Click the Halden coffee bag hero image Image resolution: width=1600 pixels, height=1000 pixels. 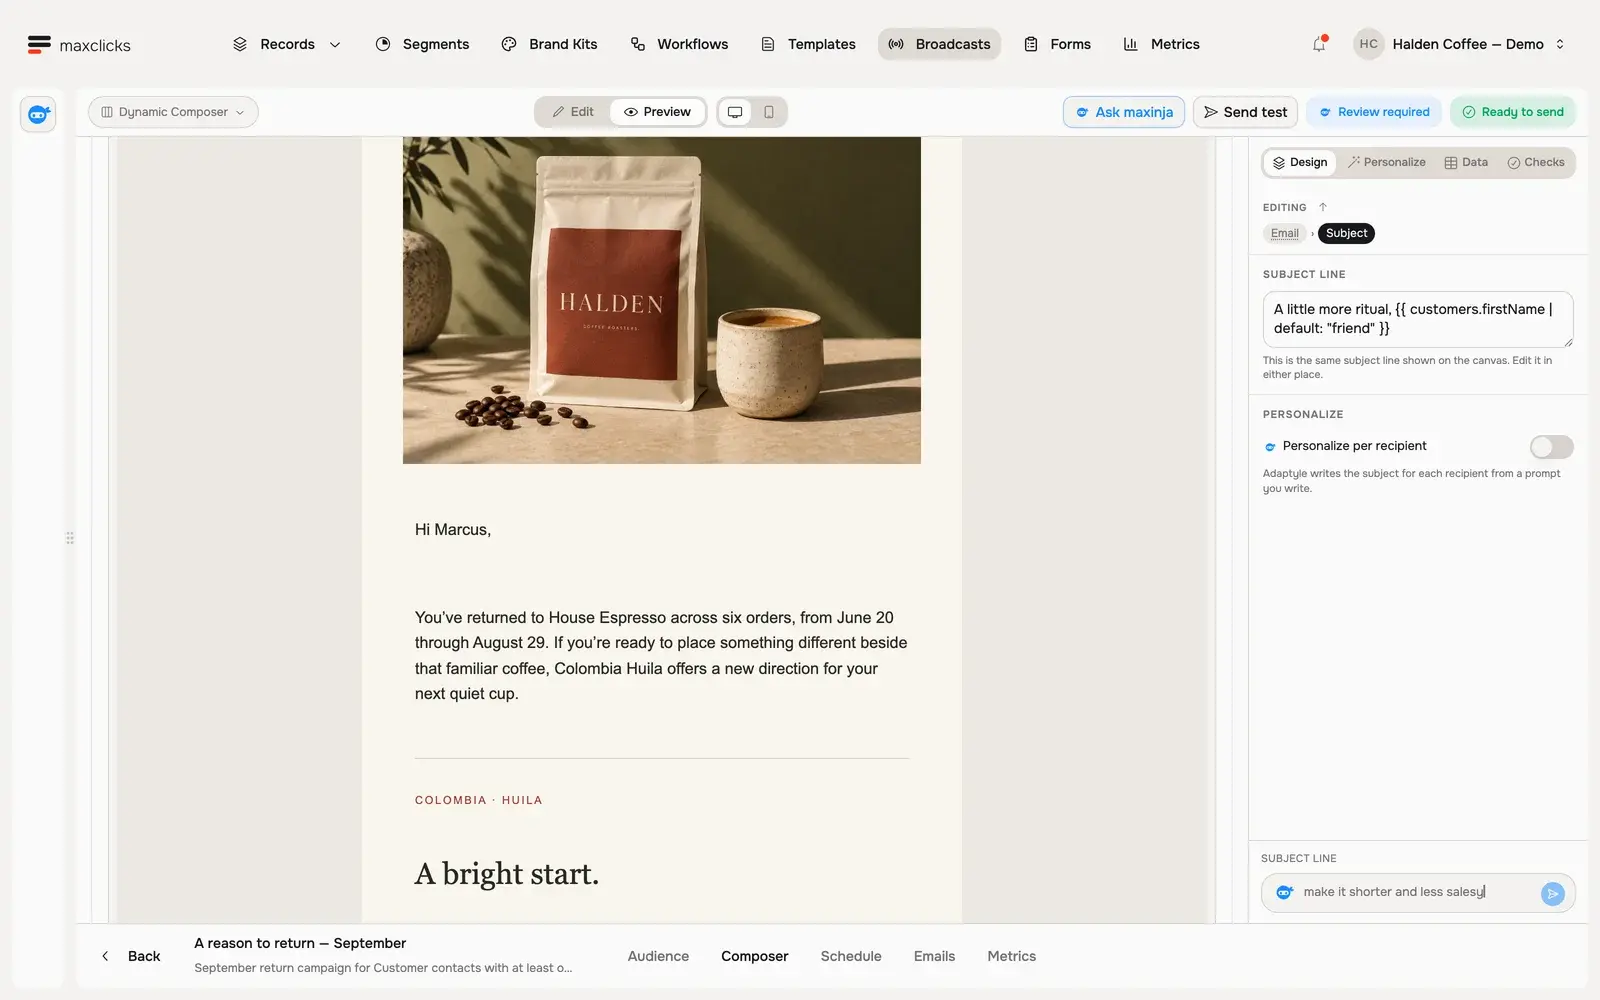click(662, 300)
